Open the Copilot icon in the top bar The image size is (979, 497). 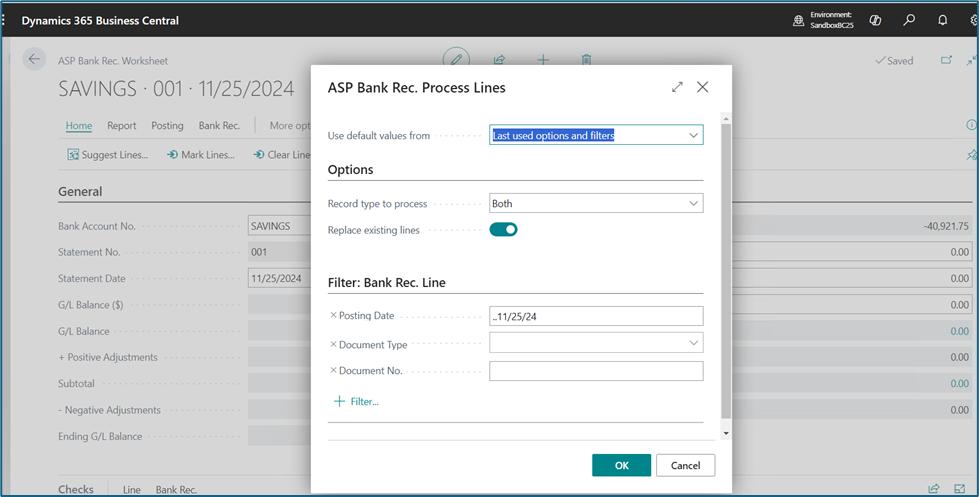pos(875,20)
